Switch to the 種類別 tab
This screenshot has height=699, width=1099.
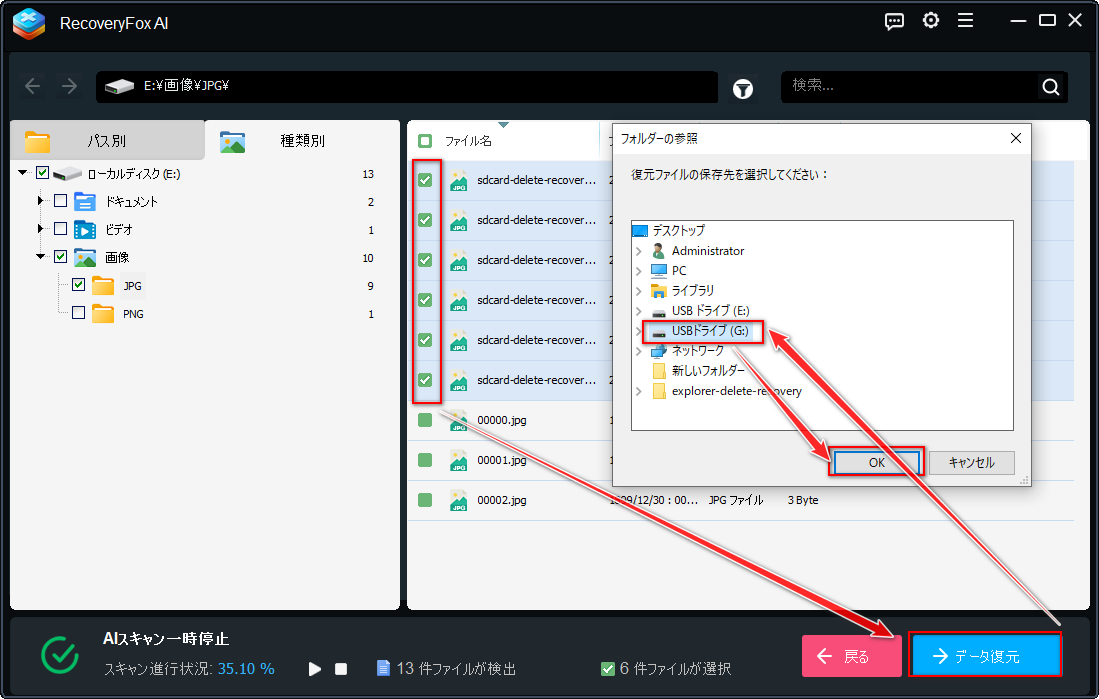[x=302, y=141]
